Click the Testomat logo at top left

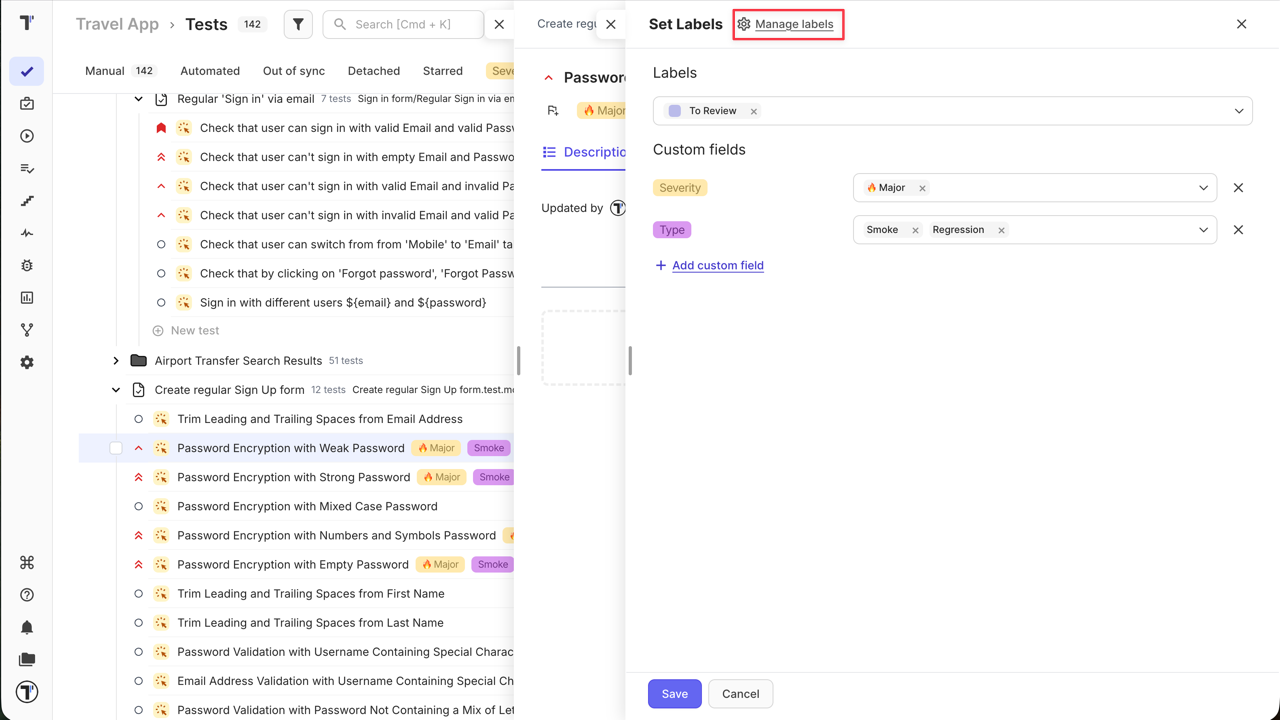pos(27,22)
